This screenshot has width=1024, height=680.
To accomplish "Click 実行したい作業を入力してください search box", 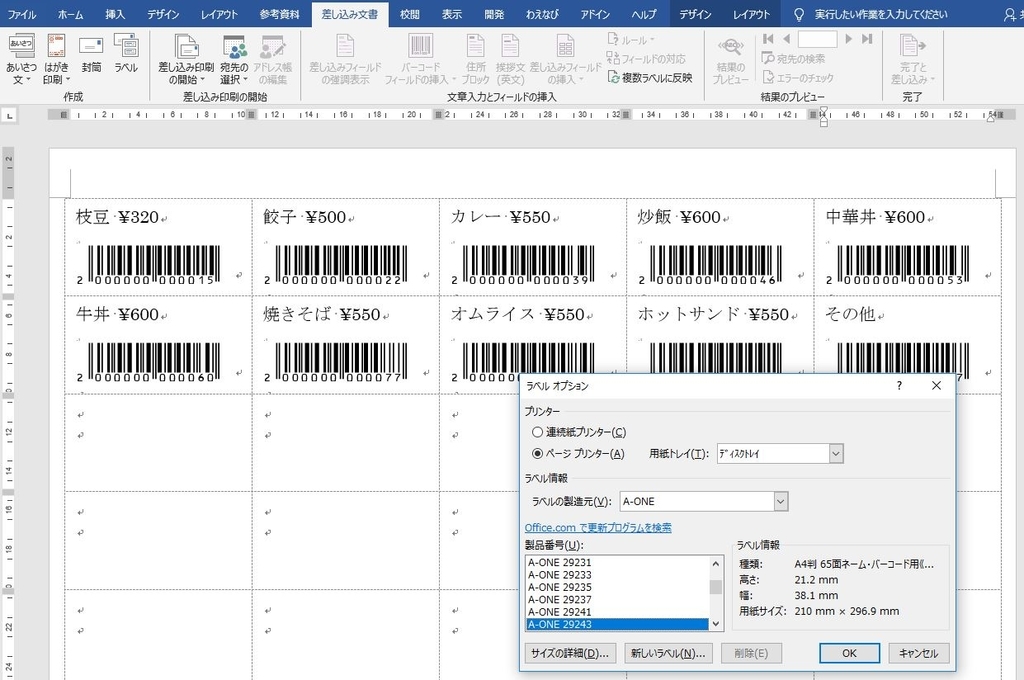I will click(881, 14).
